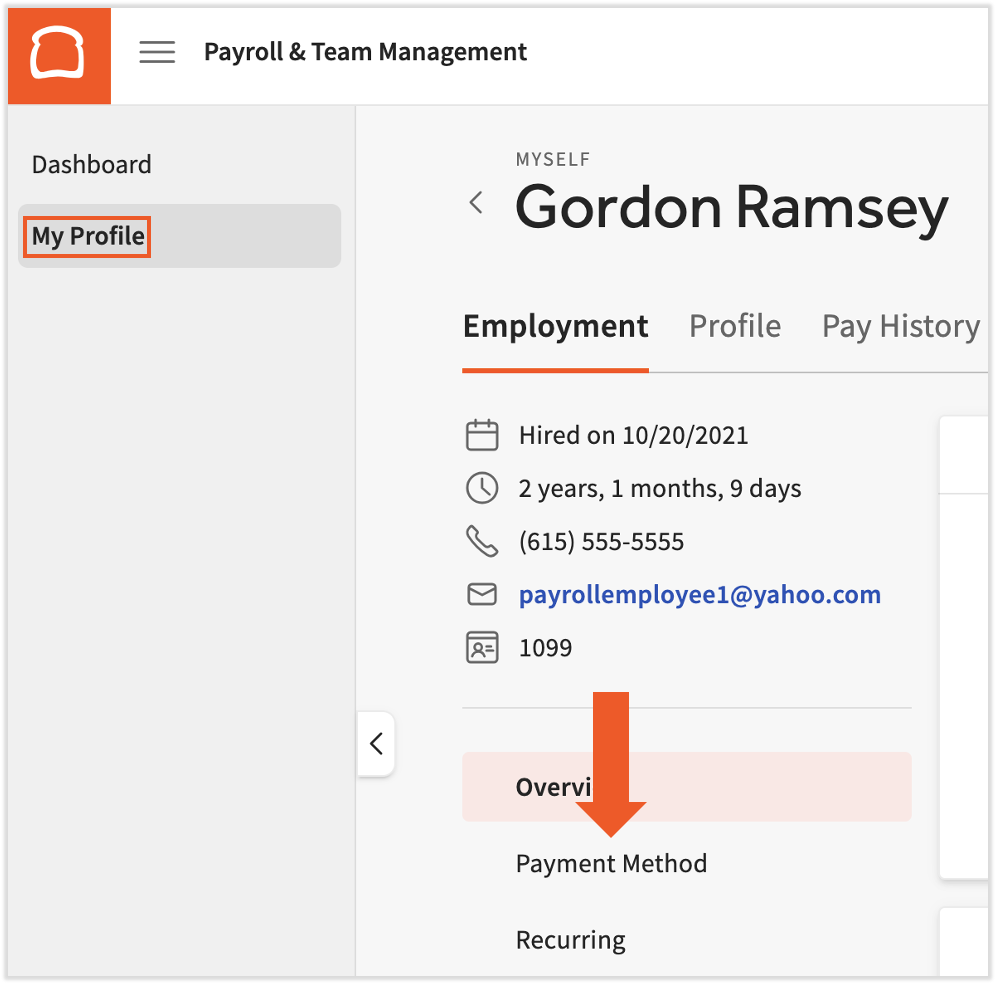The width and height of the screenshot is (1000, 984).
Task: Click the calendar icon beside the hire date
Action: 482,435
